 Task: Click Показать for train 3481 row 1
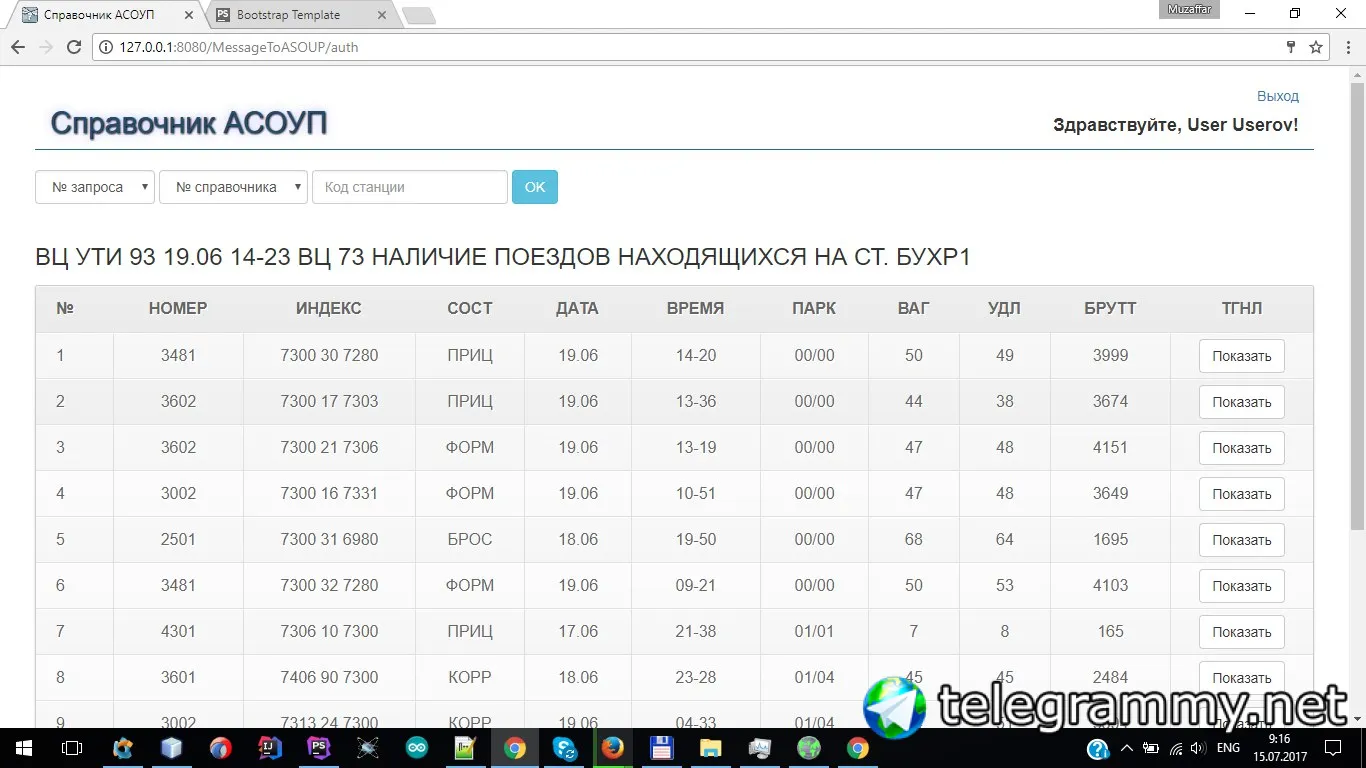point(1241,356)
